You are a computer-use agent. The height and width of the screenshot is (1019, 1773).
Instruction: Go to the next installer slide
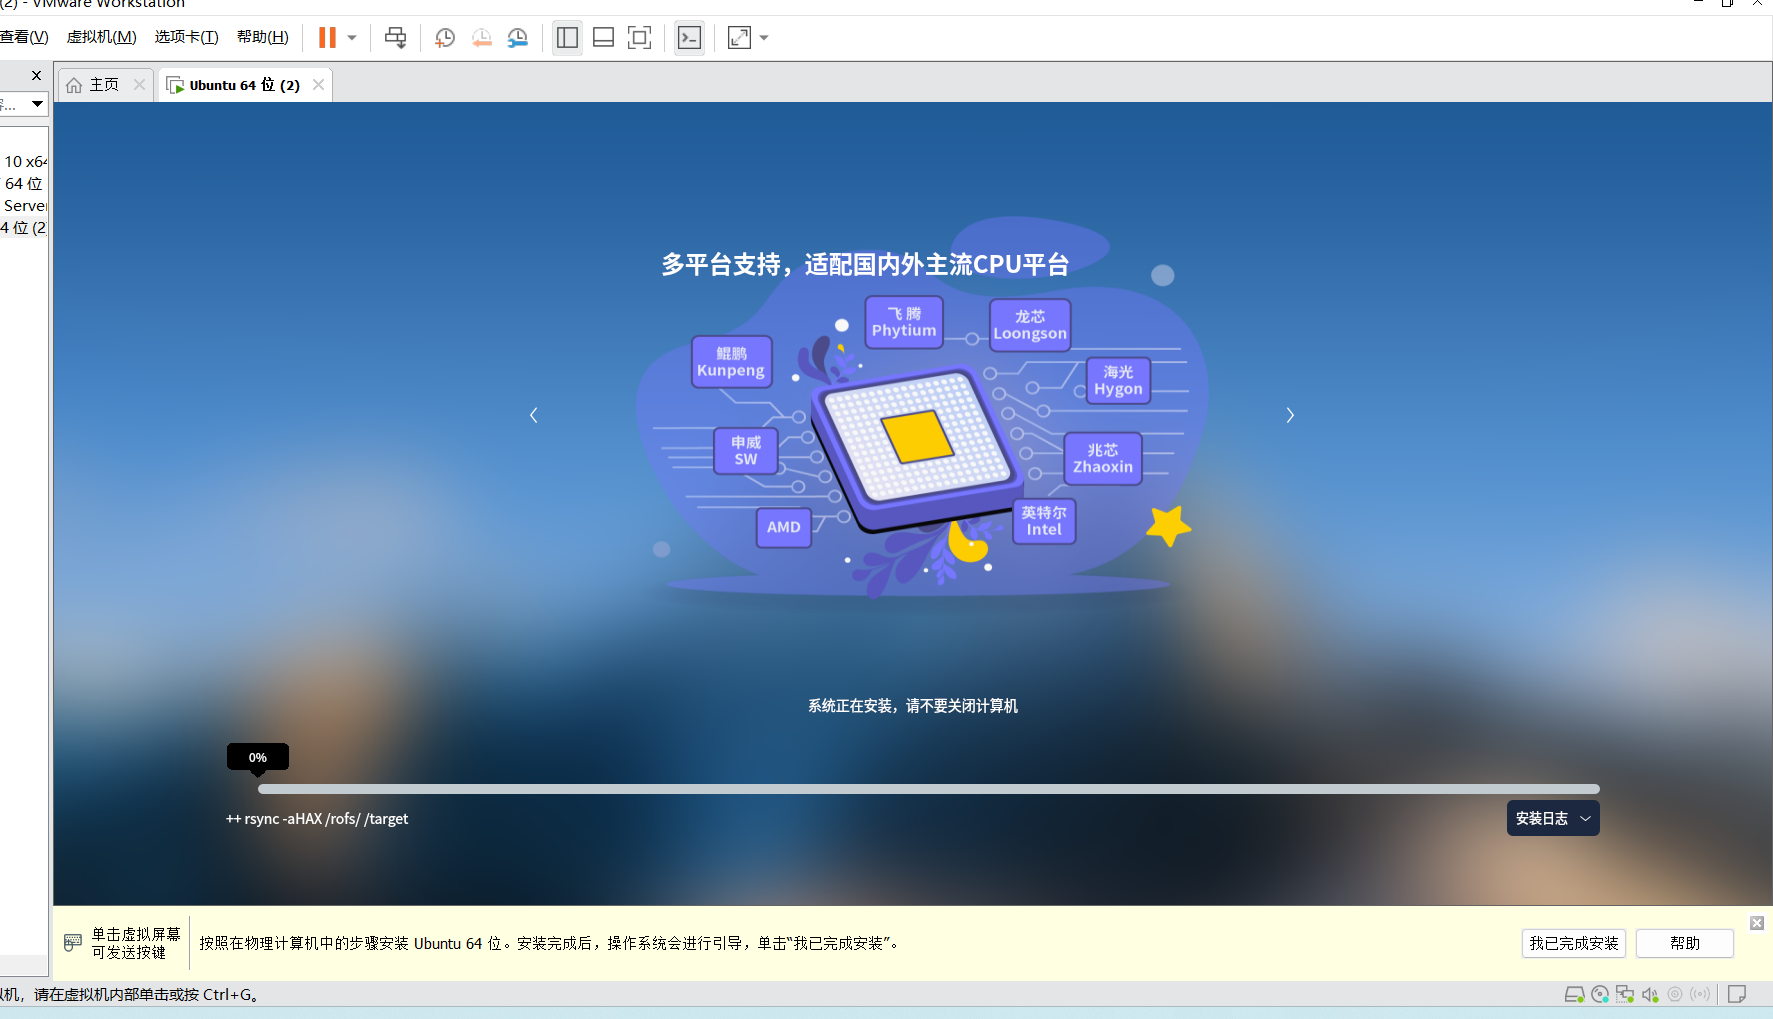tap(1290, 415)
